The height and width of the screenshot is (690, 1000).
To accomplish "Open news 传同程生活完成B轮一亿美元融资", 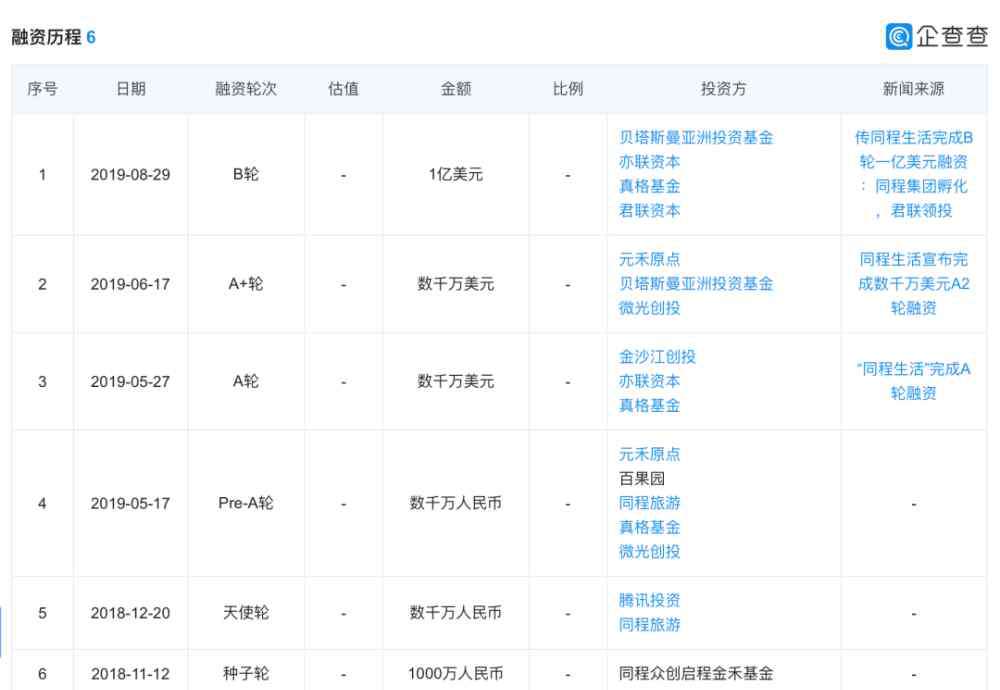I will [913, 174].
